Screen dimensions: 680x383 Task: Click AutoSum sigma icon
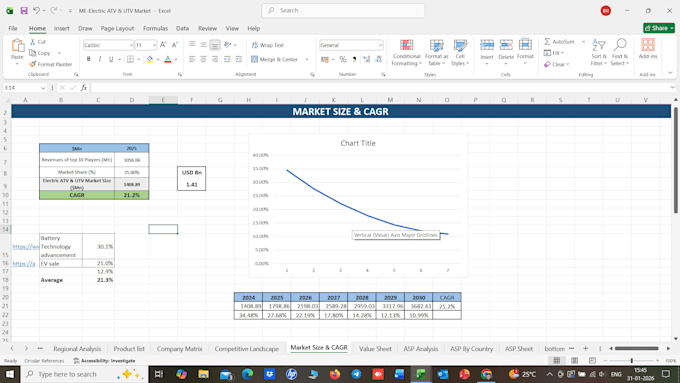pos(547,42)
